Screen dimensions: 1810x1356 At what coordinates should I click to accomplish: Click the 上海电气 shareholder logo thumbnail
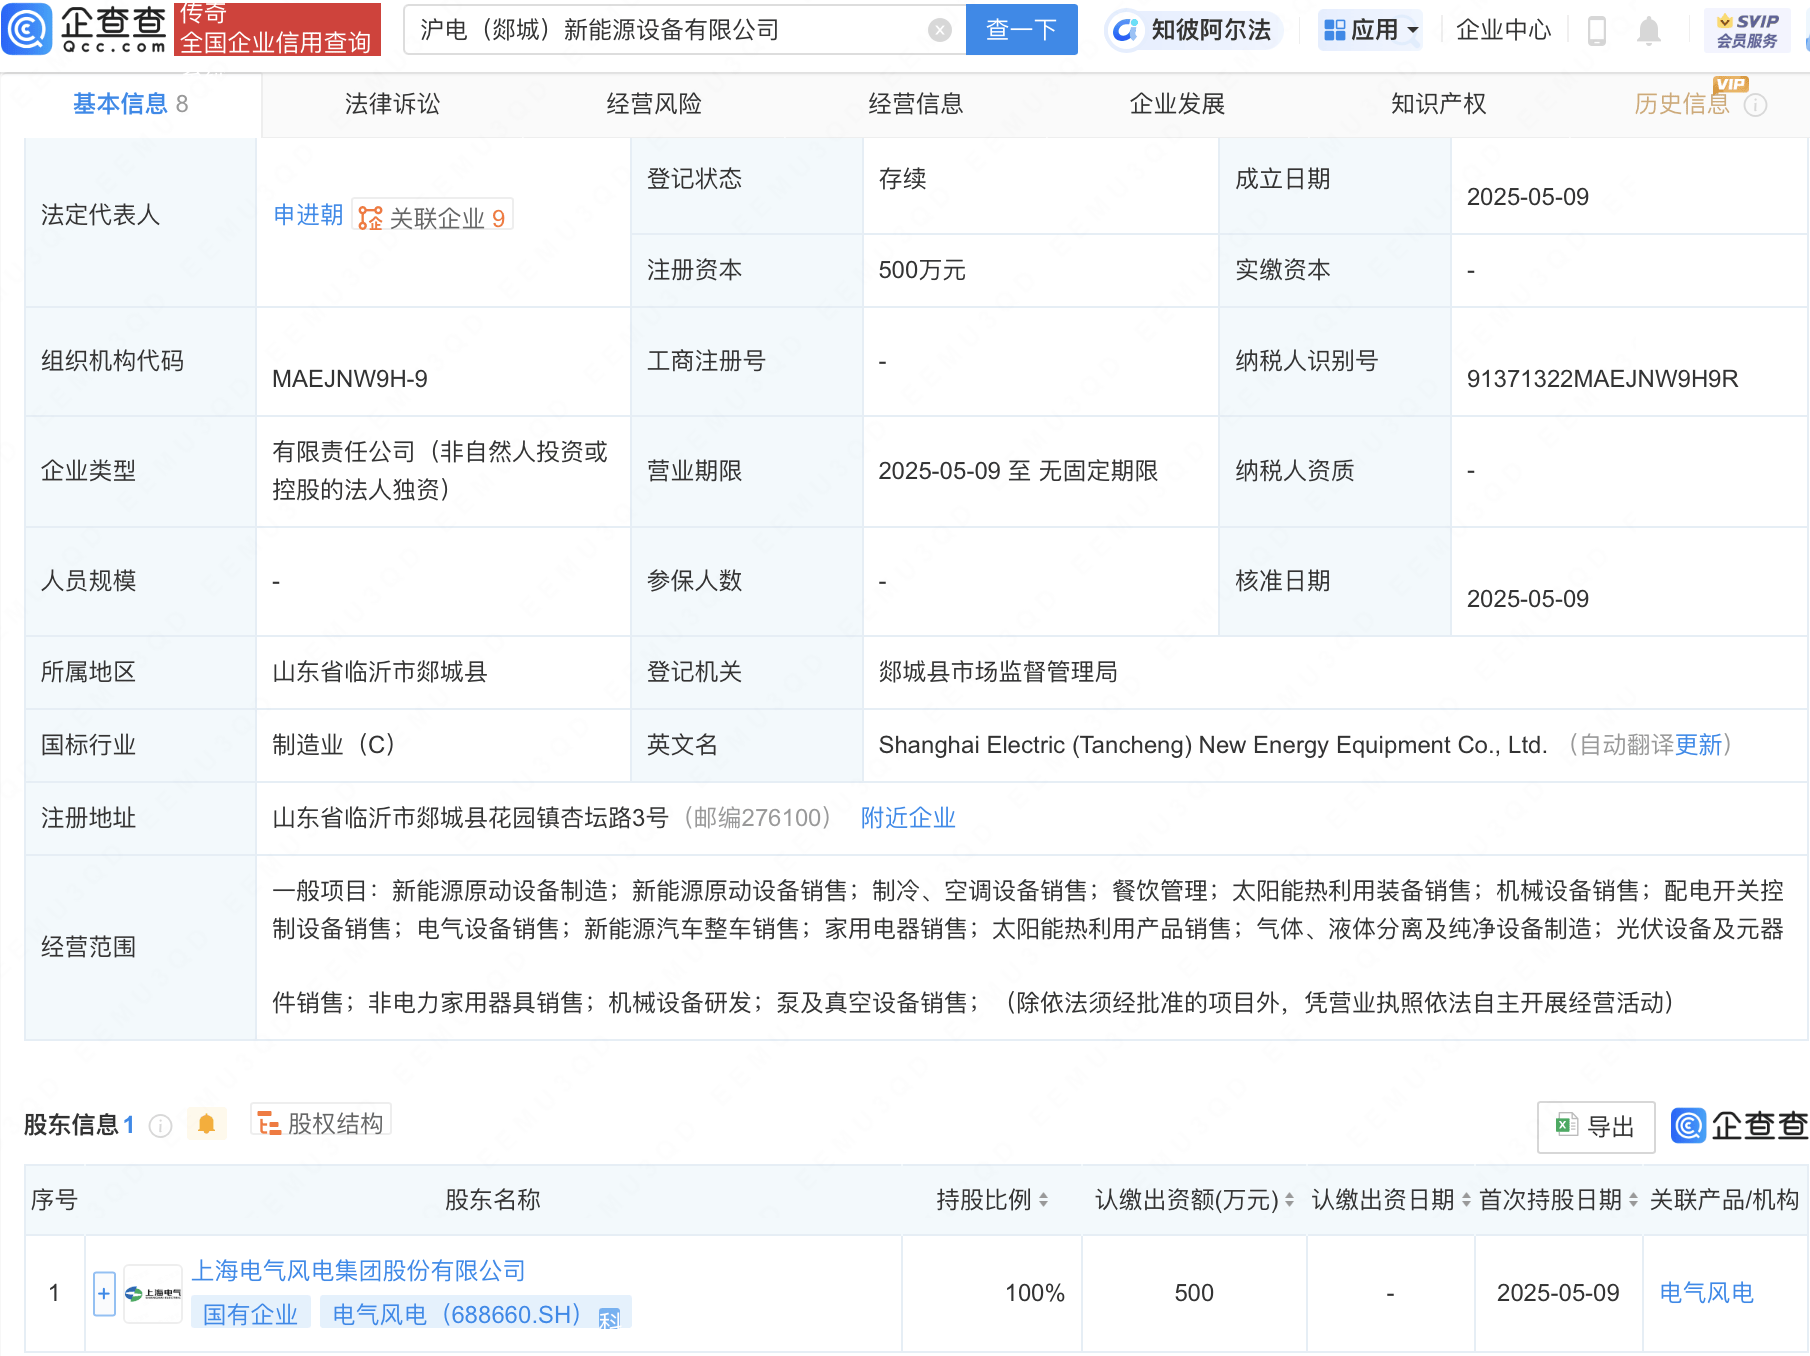tap(153, 1293)
